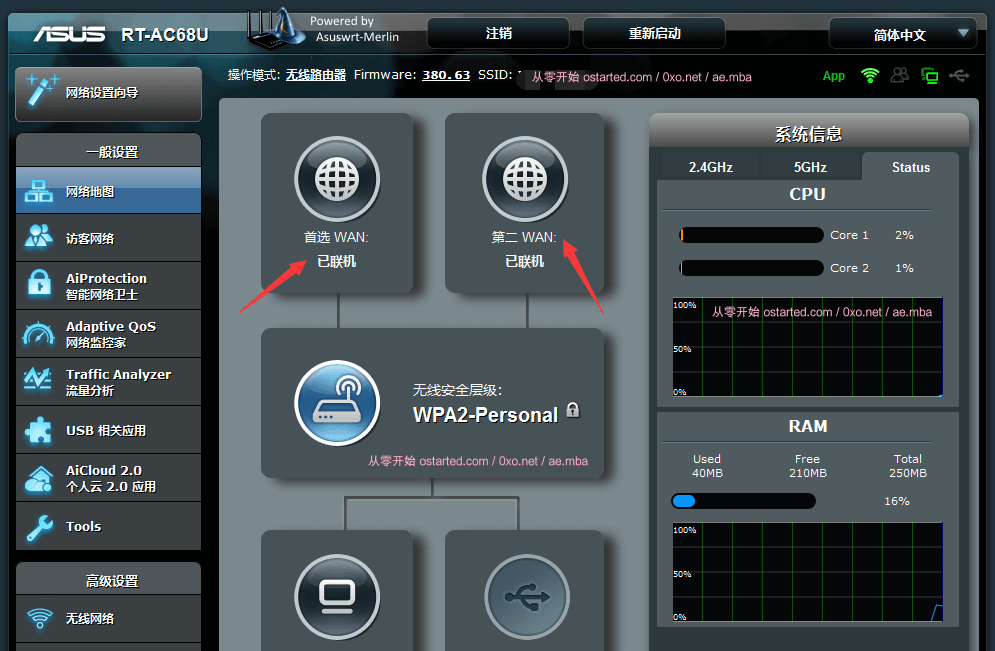Switch to the 2.4GHz tab
Viewport: 995px width, 651px height.
pyautogui.click(x=711, y=167)
